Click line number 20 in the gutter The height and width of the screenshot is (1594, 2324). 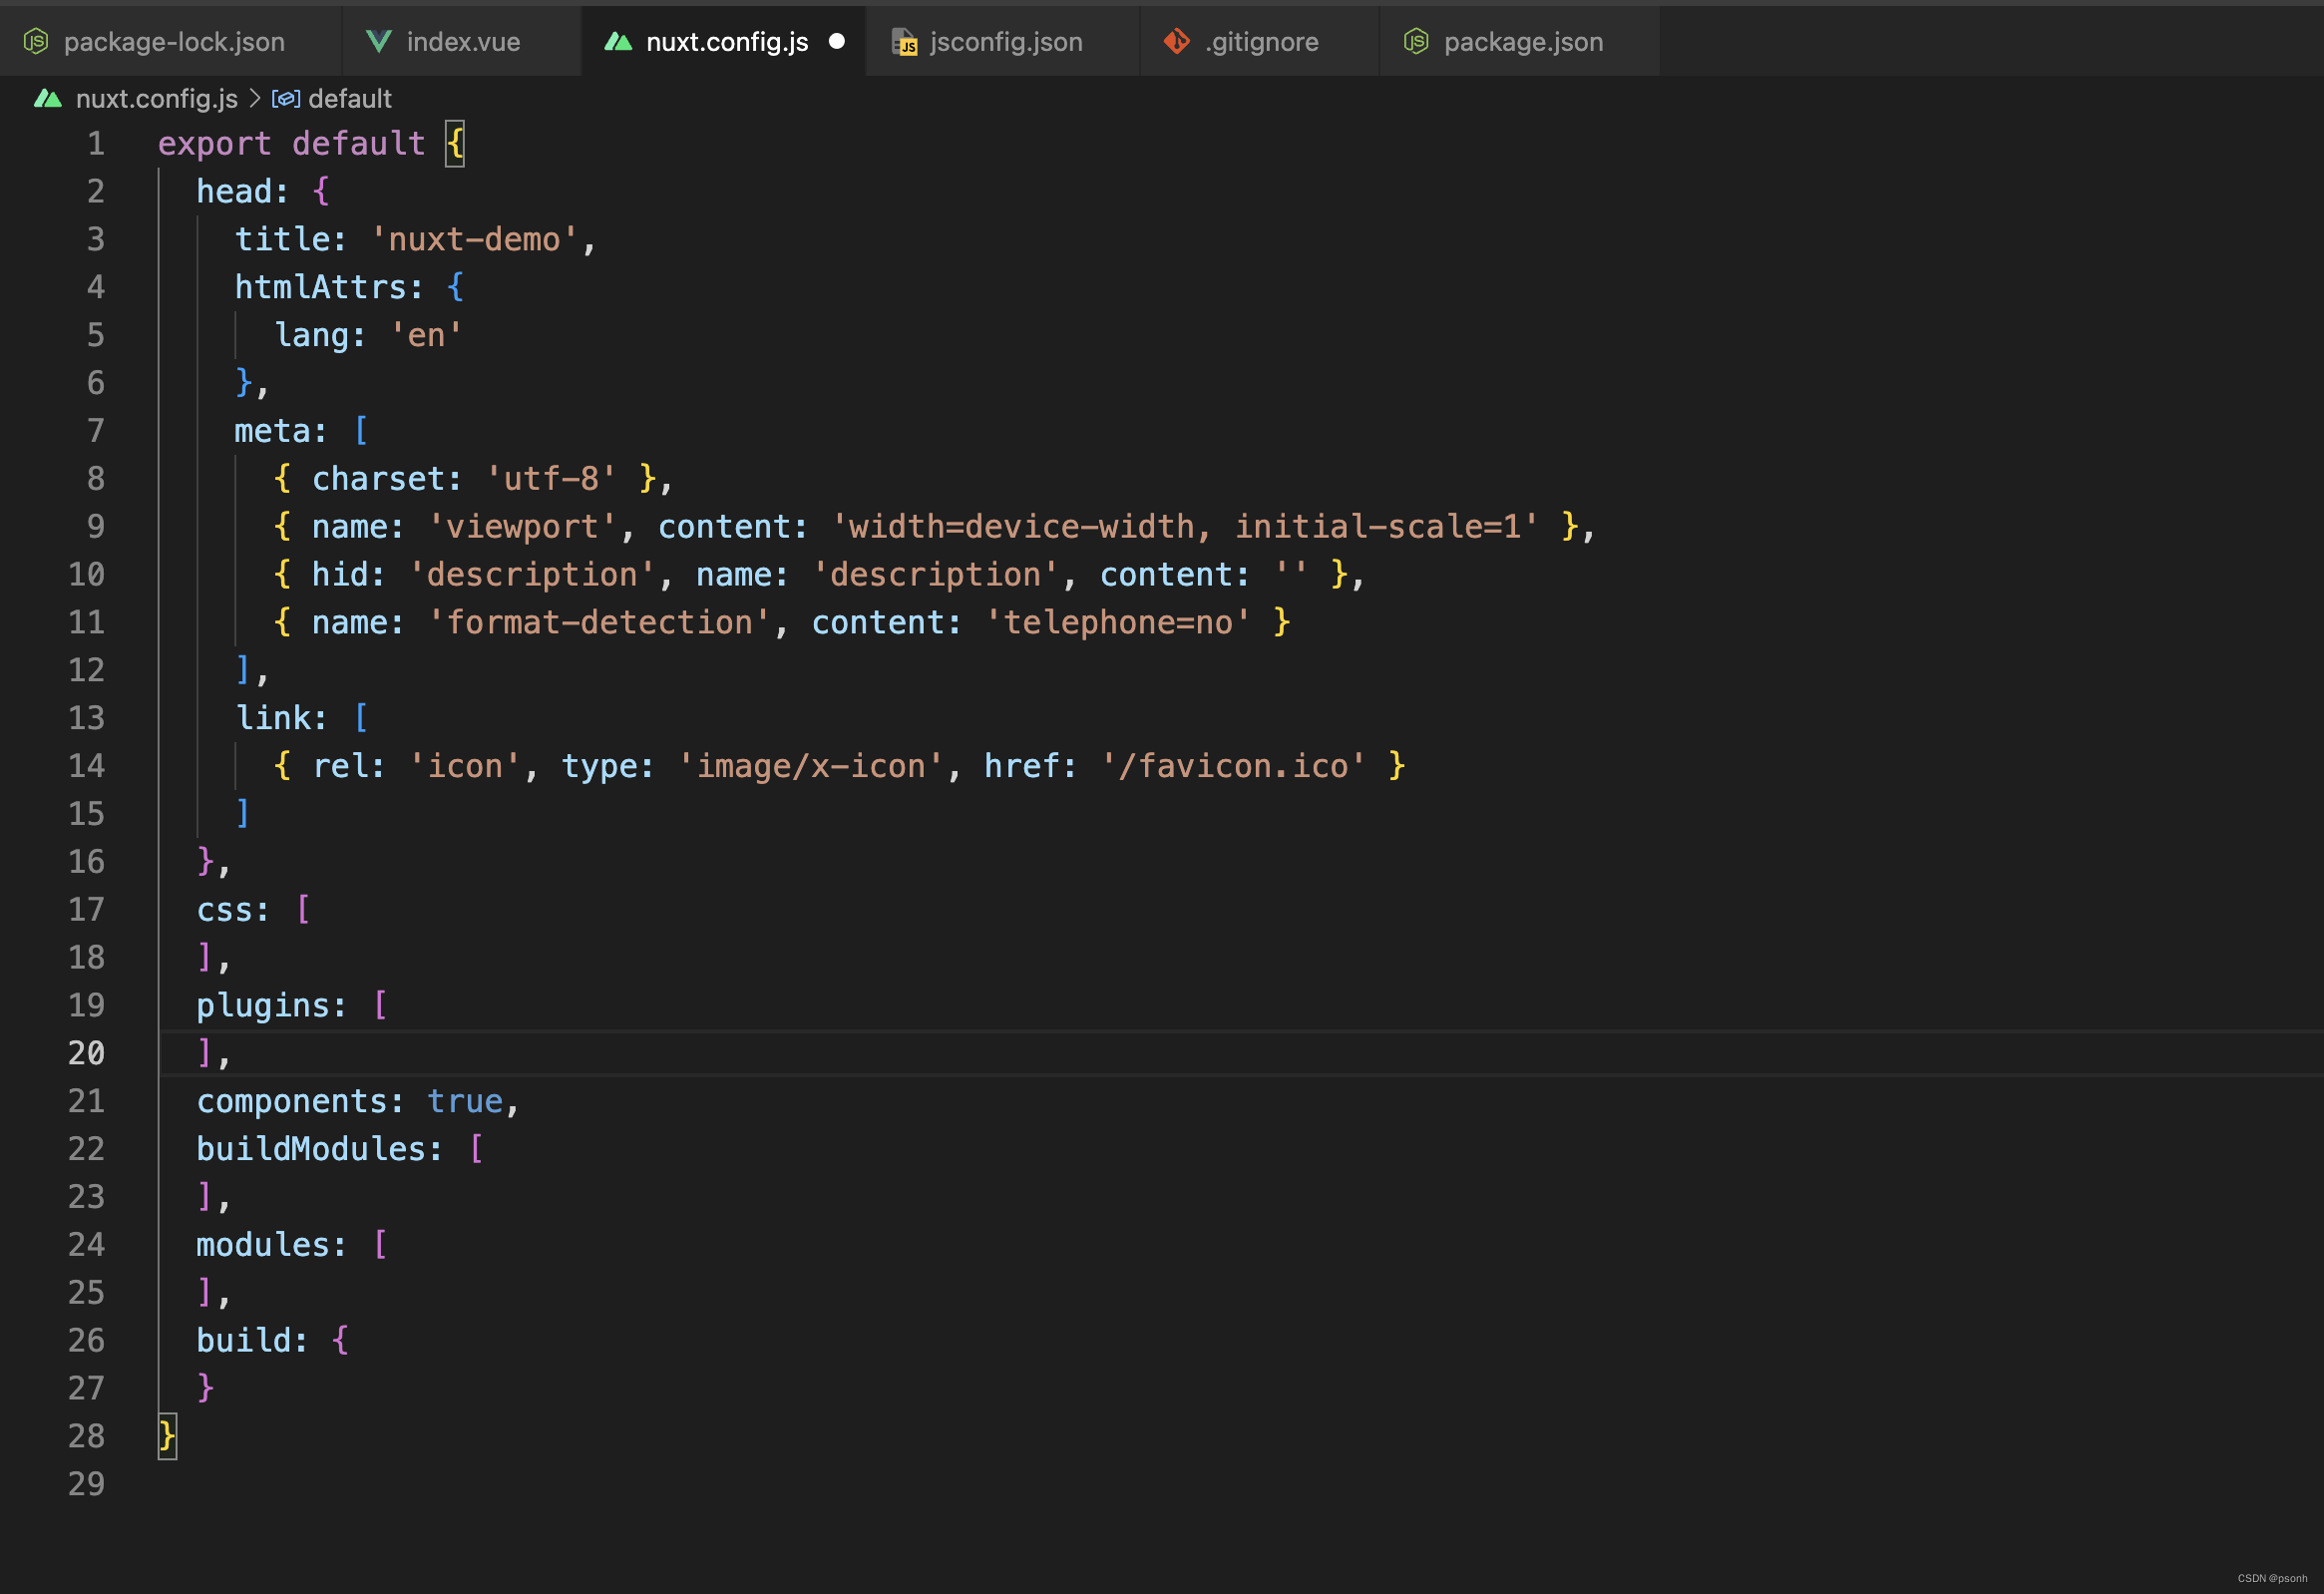(x=86, y=1053)
